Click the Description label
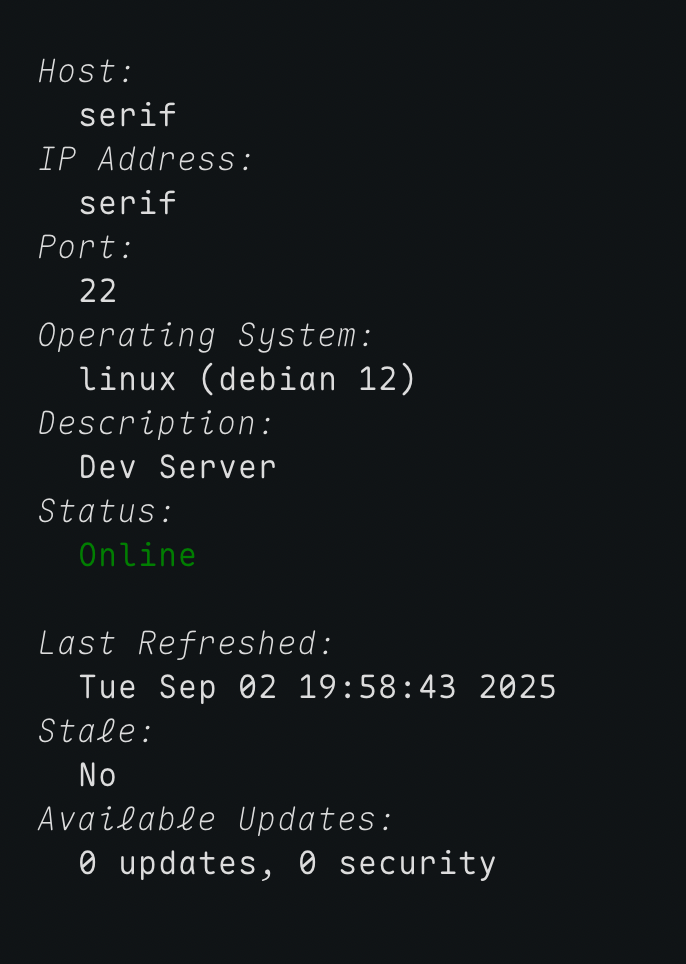Screen dimensions: 686x964 point(156,423)
